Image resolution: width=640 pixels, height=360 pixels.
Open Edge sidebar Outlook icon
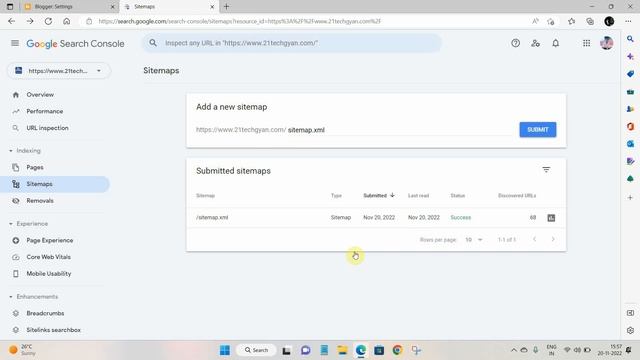point(630,144)
